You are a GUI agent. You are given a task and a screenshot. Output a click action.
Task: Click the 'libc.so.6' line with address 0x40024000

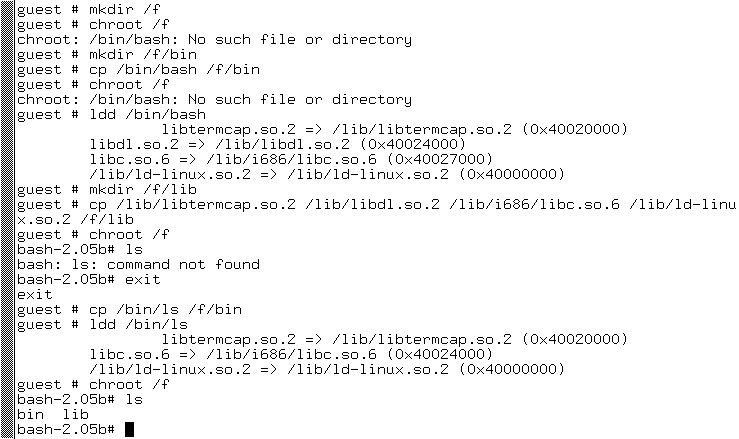(291, 355)
